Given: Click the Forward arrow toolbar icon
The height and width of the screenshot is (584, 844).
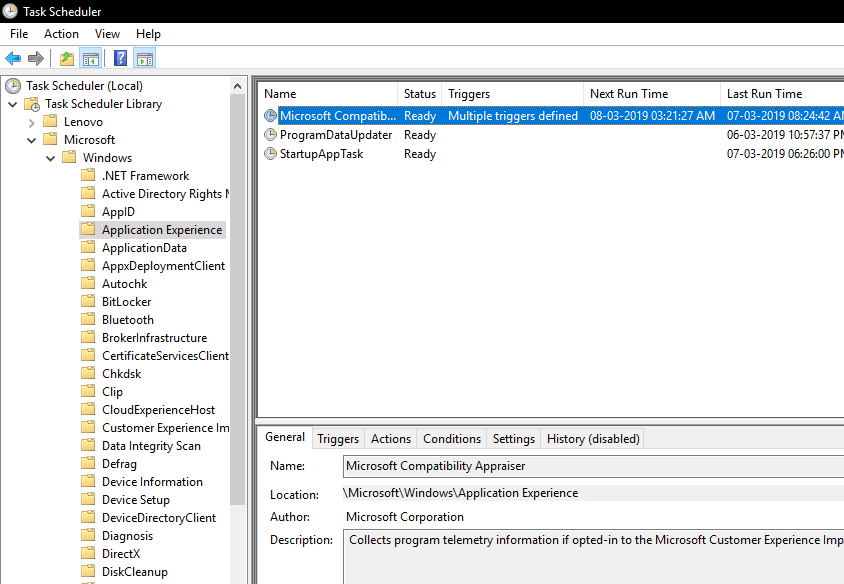Looking at the screenshot, I should [36, 58].
